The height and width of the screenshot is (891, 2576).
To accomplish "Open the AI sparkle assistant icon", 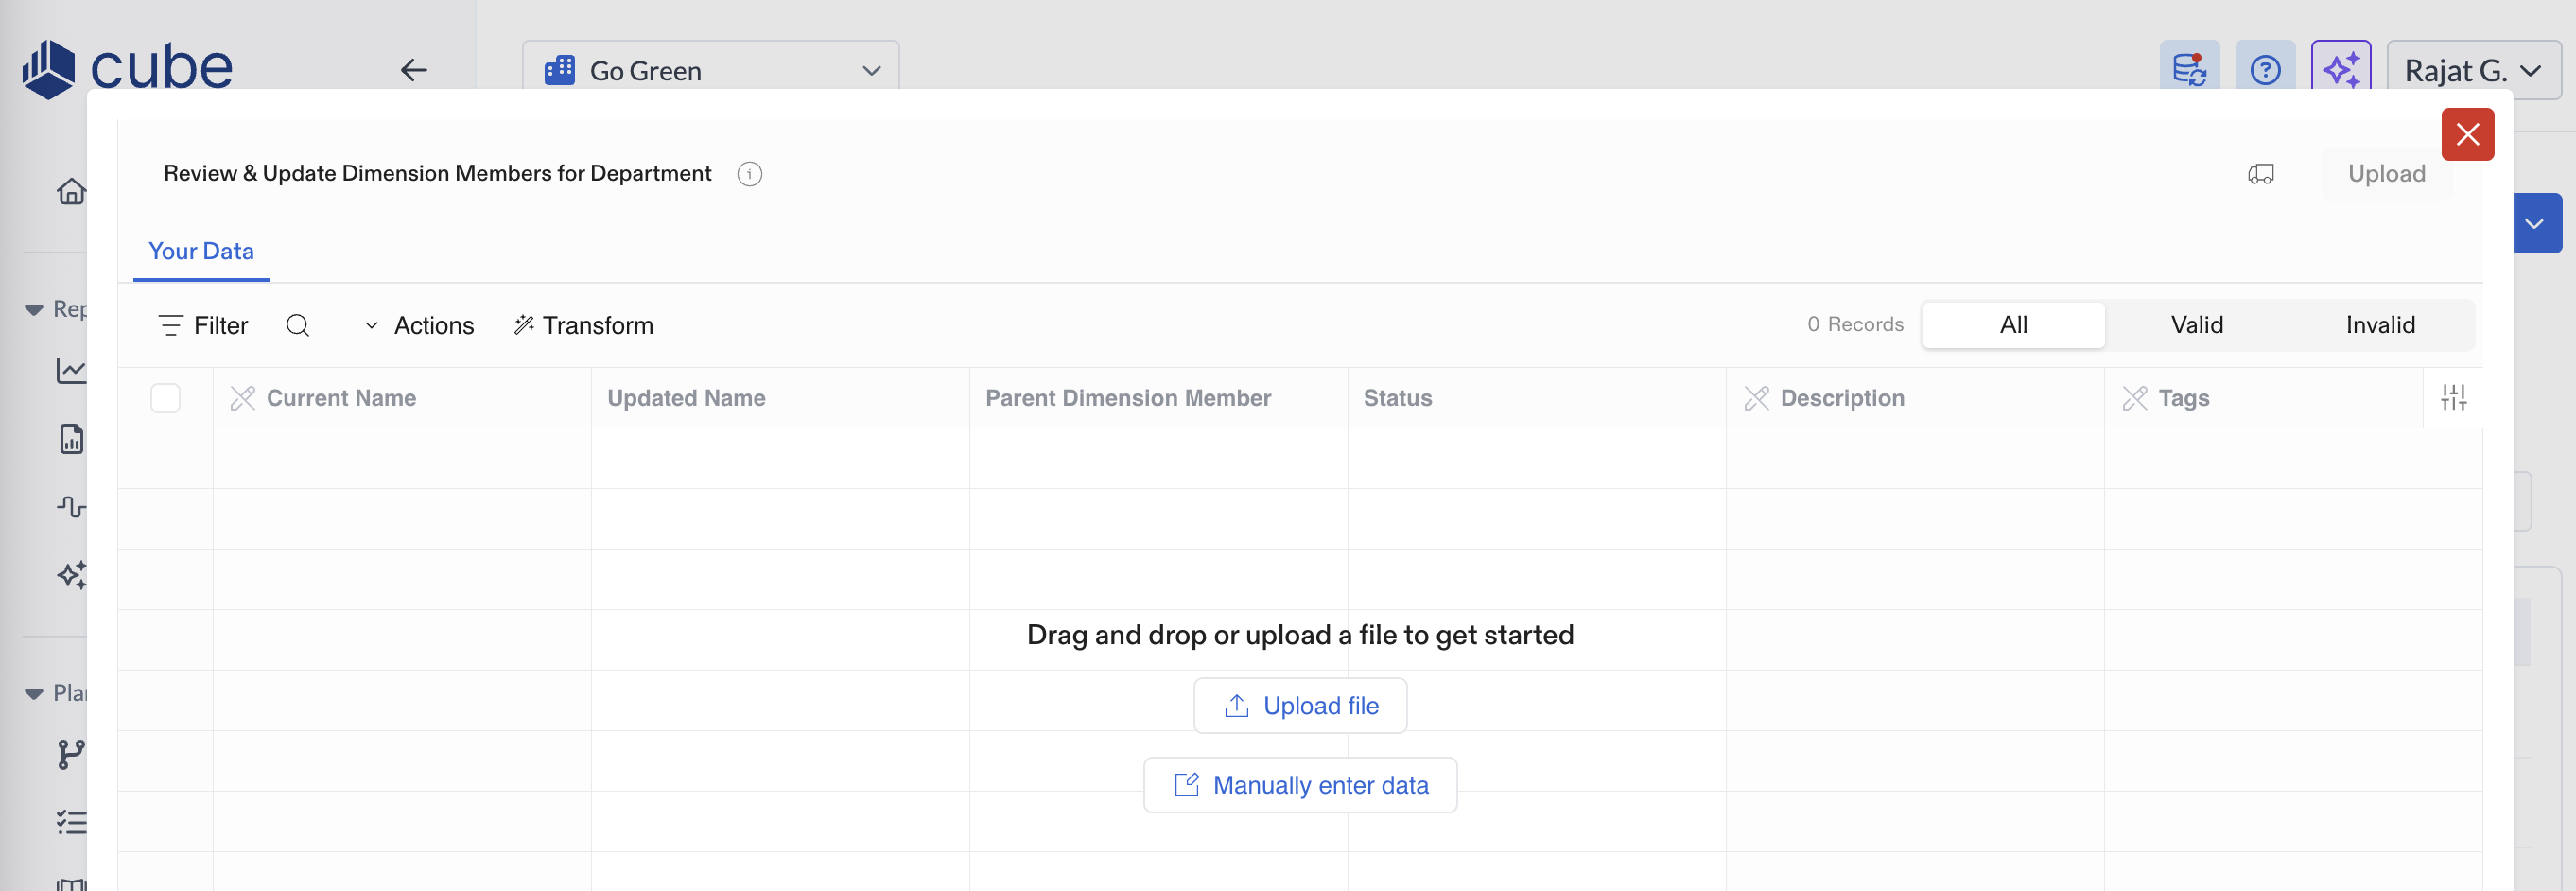I will click(2340, 70).
